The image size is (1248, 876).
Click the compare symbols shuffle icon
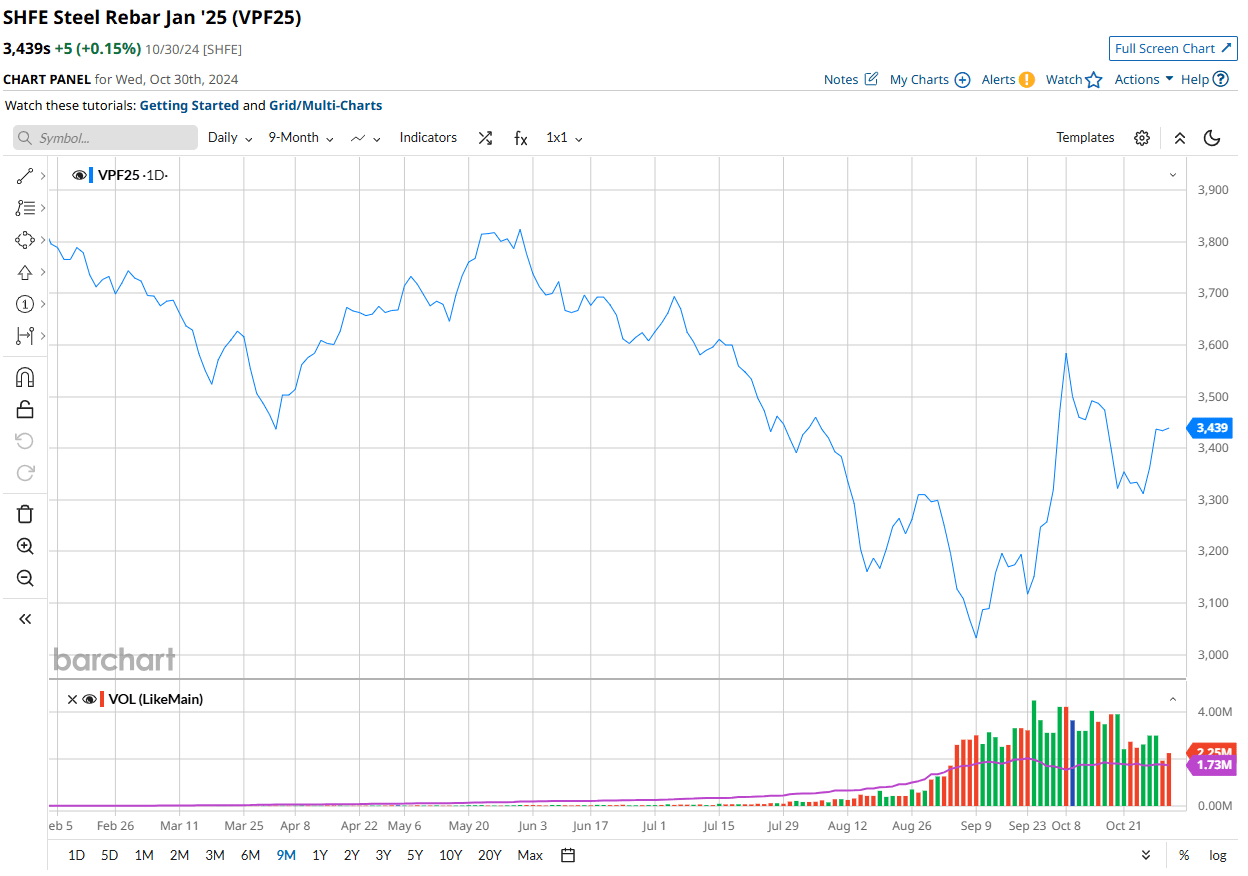(485, 138)
